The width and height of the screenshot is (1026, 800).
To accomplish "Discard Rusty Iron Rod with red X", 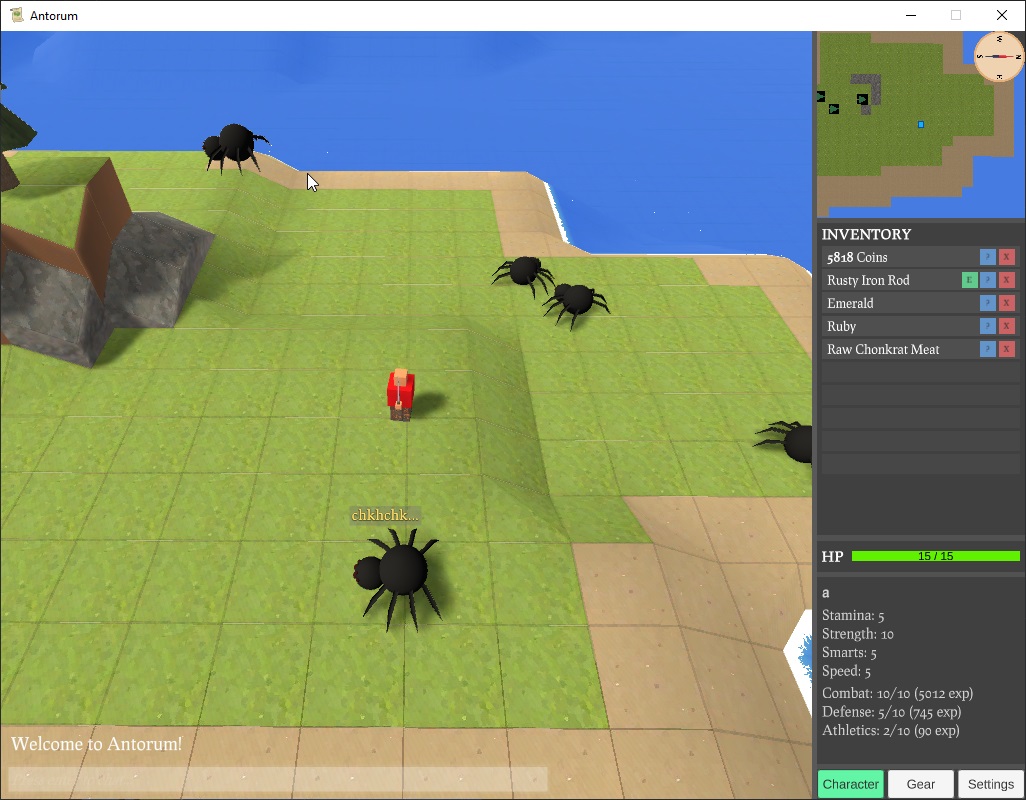I will click(x=1007, y=280).
